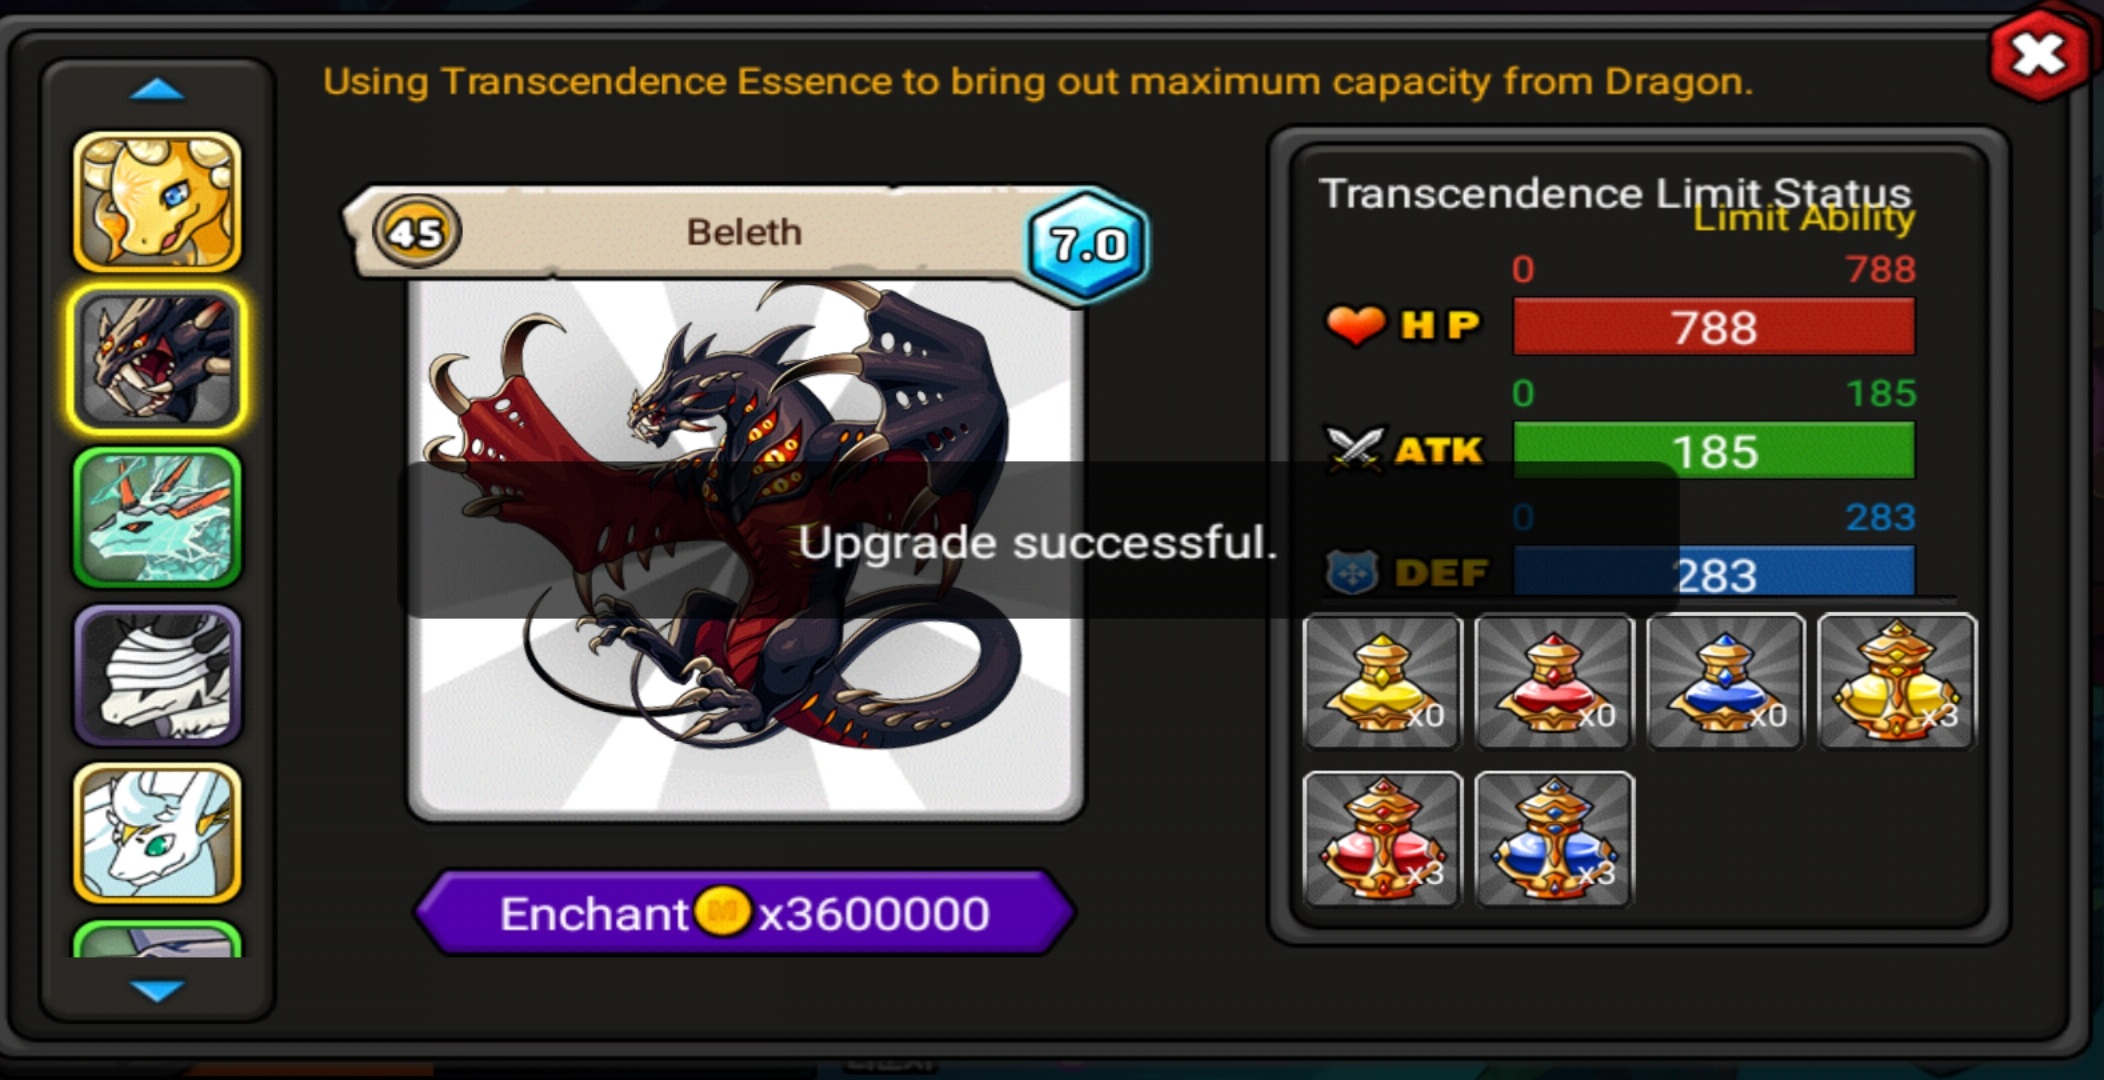Select the large yellow essence potion x3

click(x=1897, y=681)
